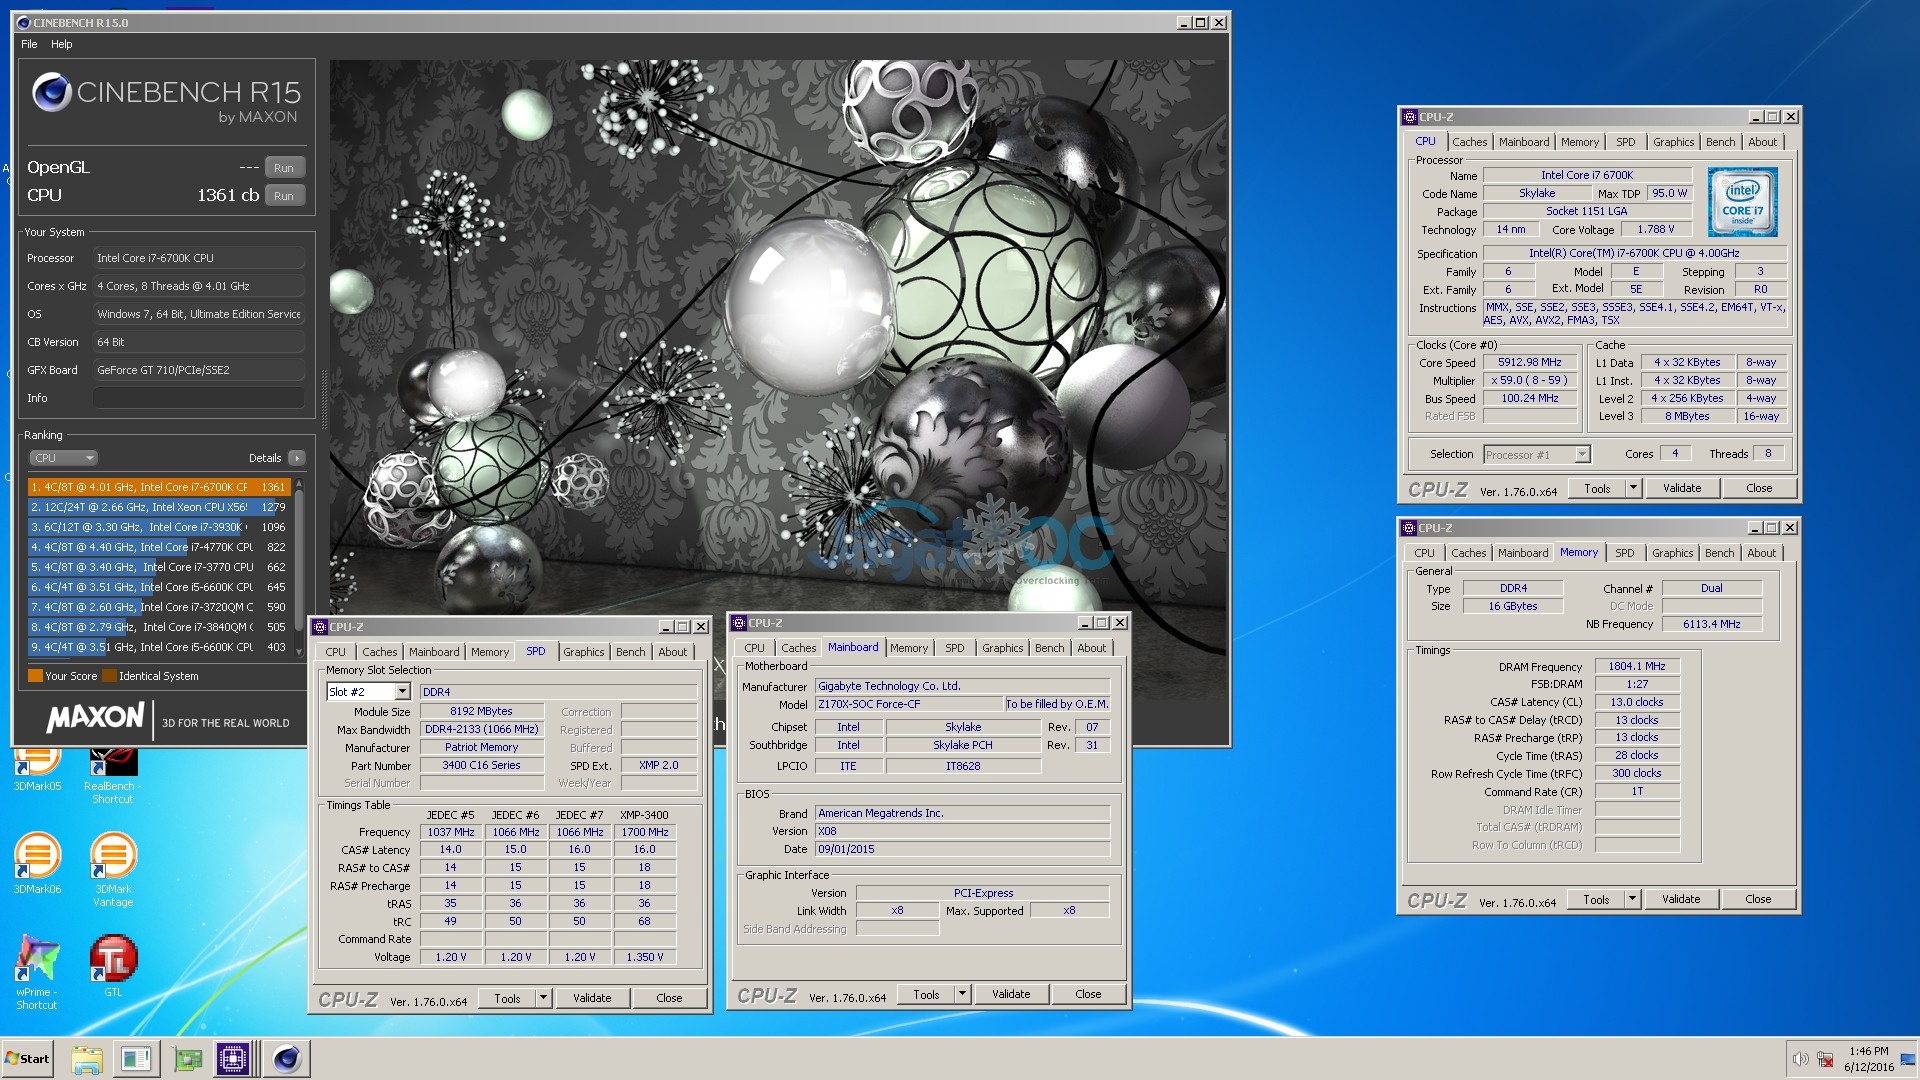Click the BIOS date 09/01/2015 field
This screenshot has width=1920, height=1080.
pos(963,849)
